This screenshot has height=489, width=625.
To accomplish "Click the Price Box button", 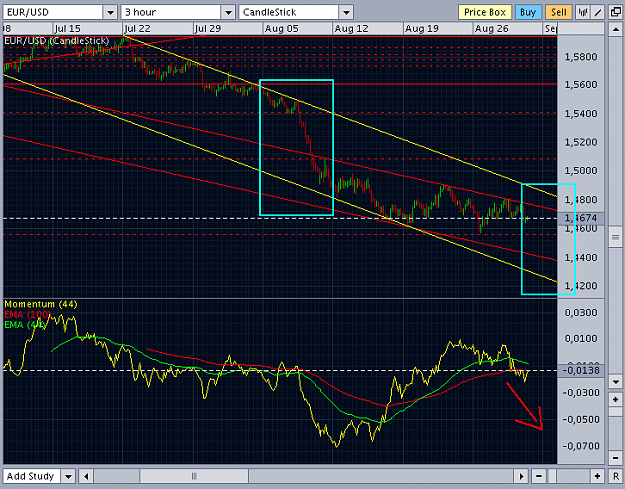I will (485, 12).
